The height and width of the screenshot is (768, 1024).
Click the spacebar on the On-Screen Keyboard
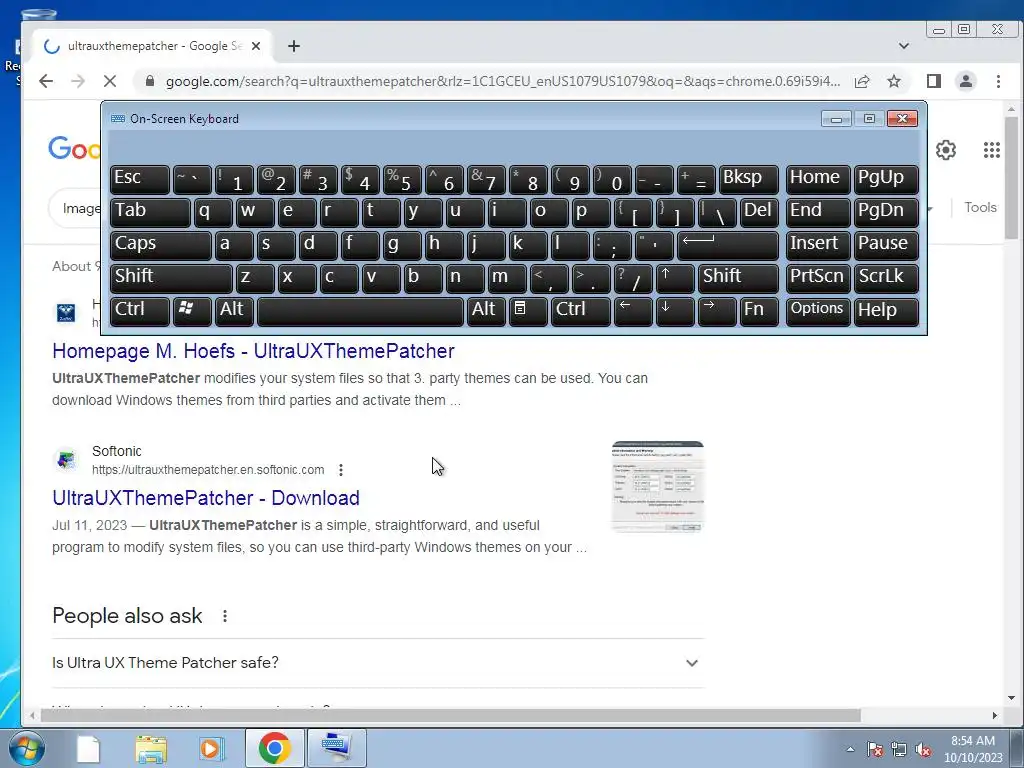(x=360, y=310)
